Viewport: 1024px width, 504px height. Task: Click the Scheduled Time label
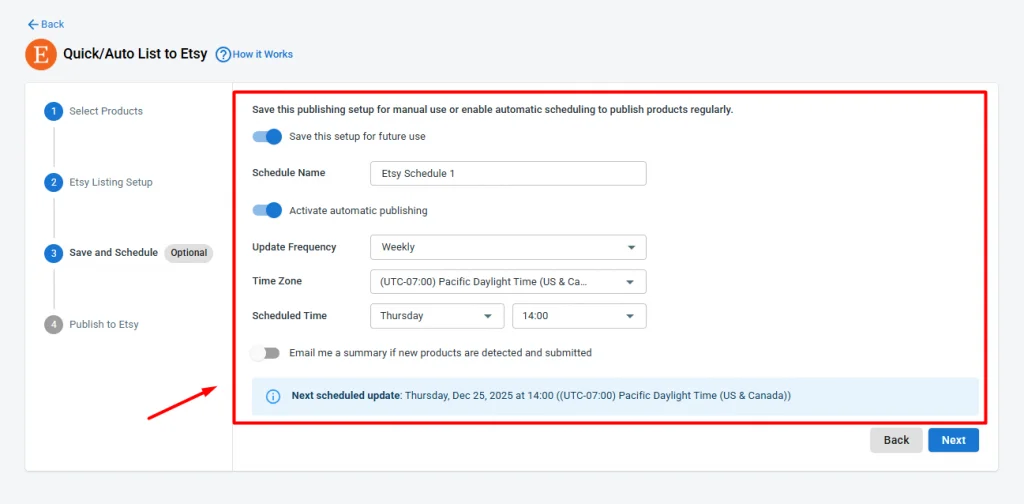(289, 315)
